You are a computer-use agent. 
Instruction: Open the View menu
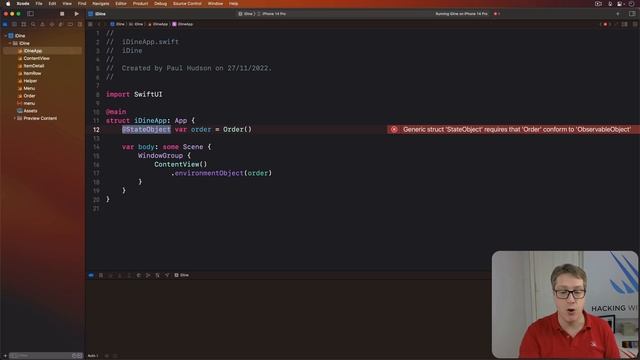(67, 4)
